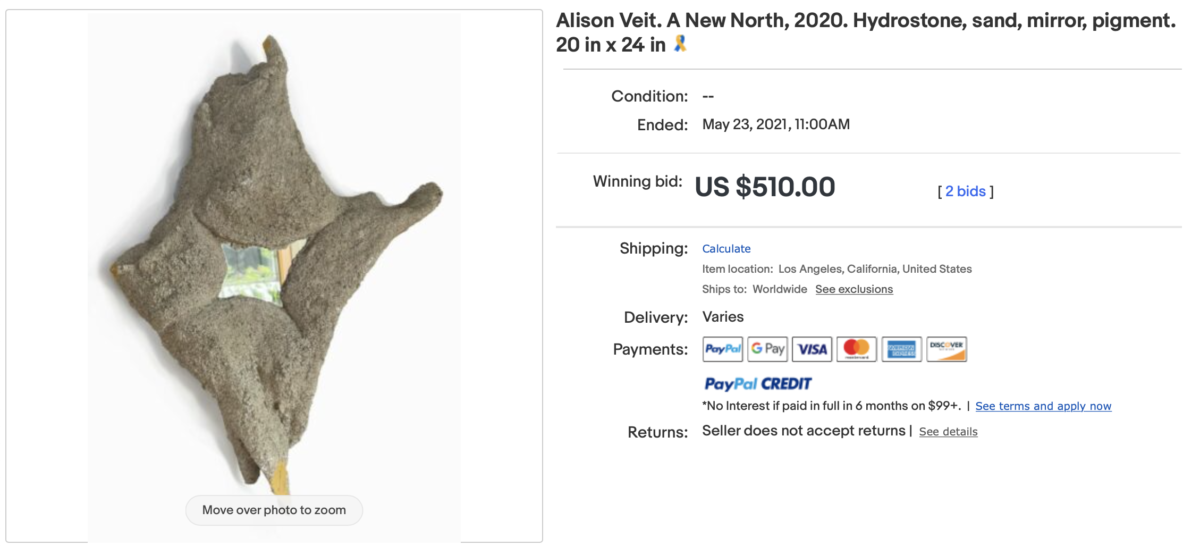This screenshot has height=554, width=1200.
Task: Open the See exclusions link
Action: click(x=854, y=289)
